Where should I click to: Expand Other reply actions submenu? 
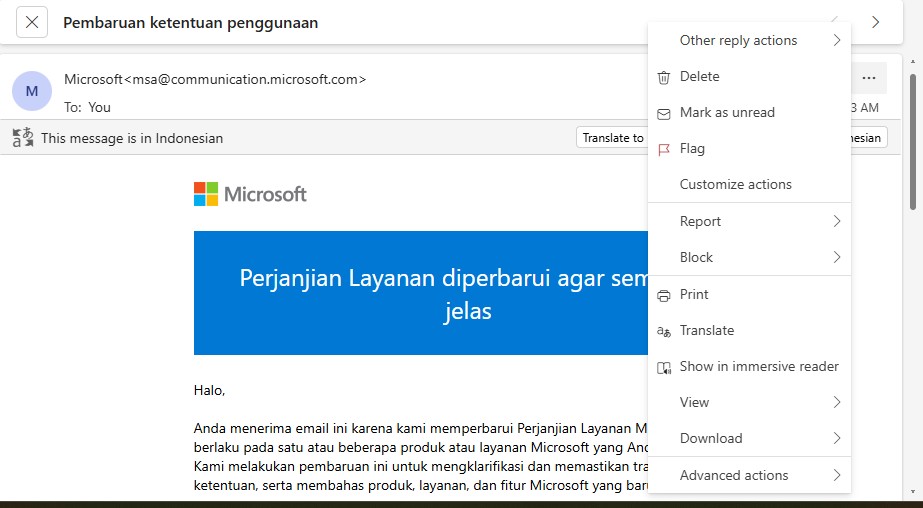[x=749, y=41]
